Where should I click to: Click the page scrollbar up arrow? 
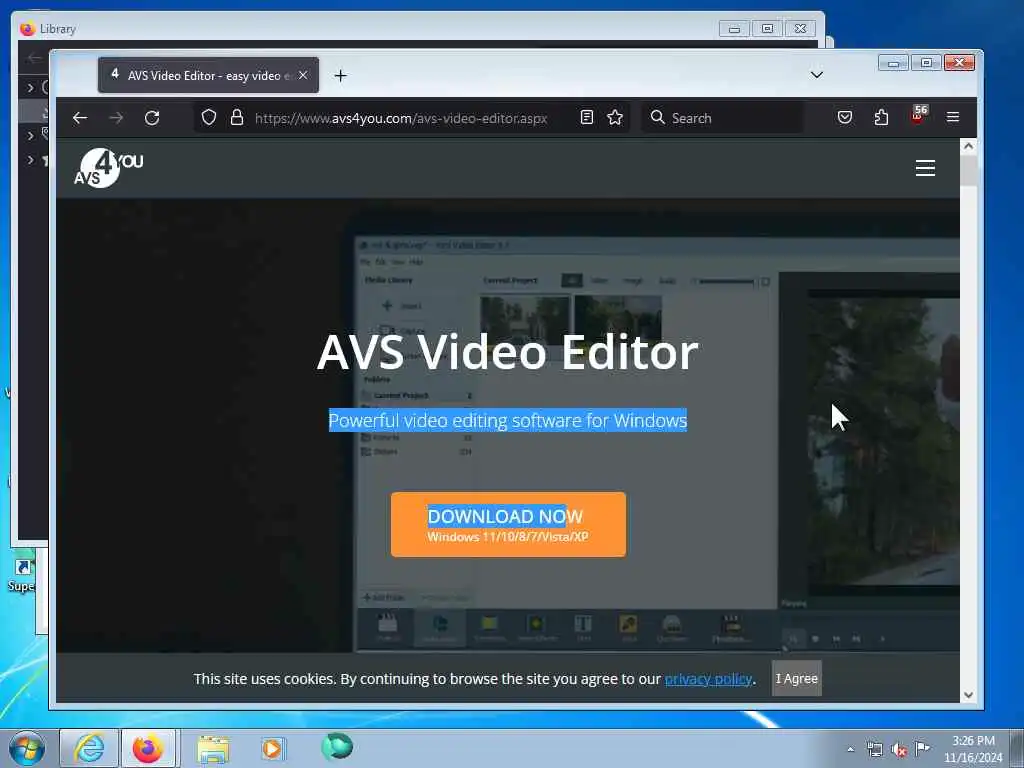968,146
